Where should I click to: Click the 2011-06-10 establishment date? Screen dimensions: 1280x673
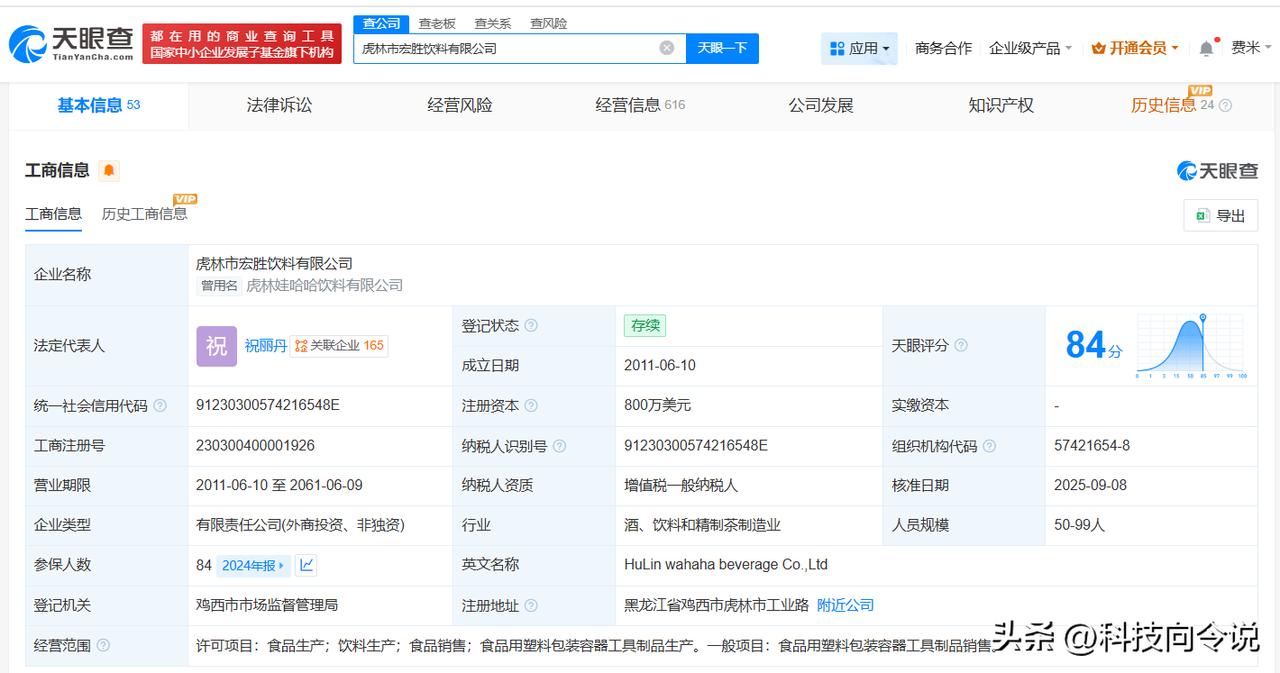click(x=660, y=366)
